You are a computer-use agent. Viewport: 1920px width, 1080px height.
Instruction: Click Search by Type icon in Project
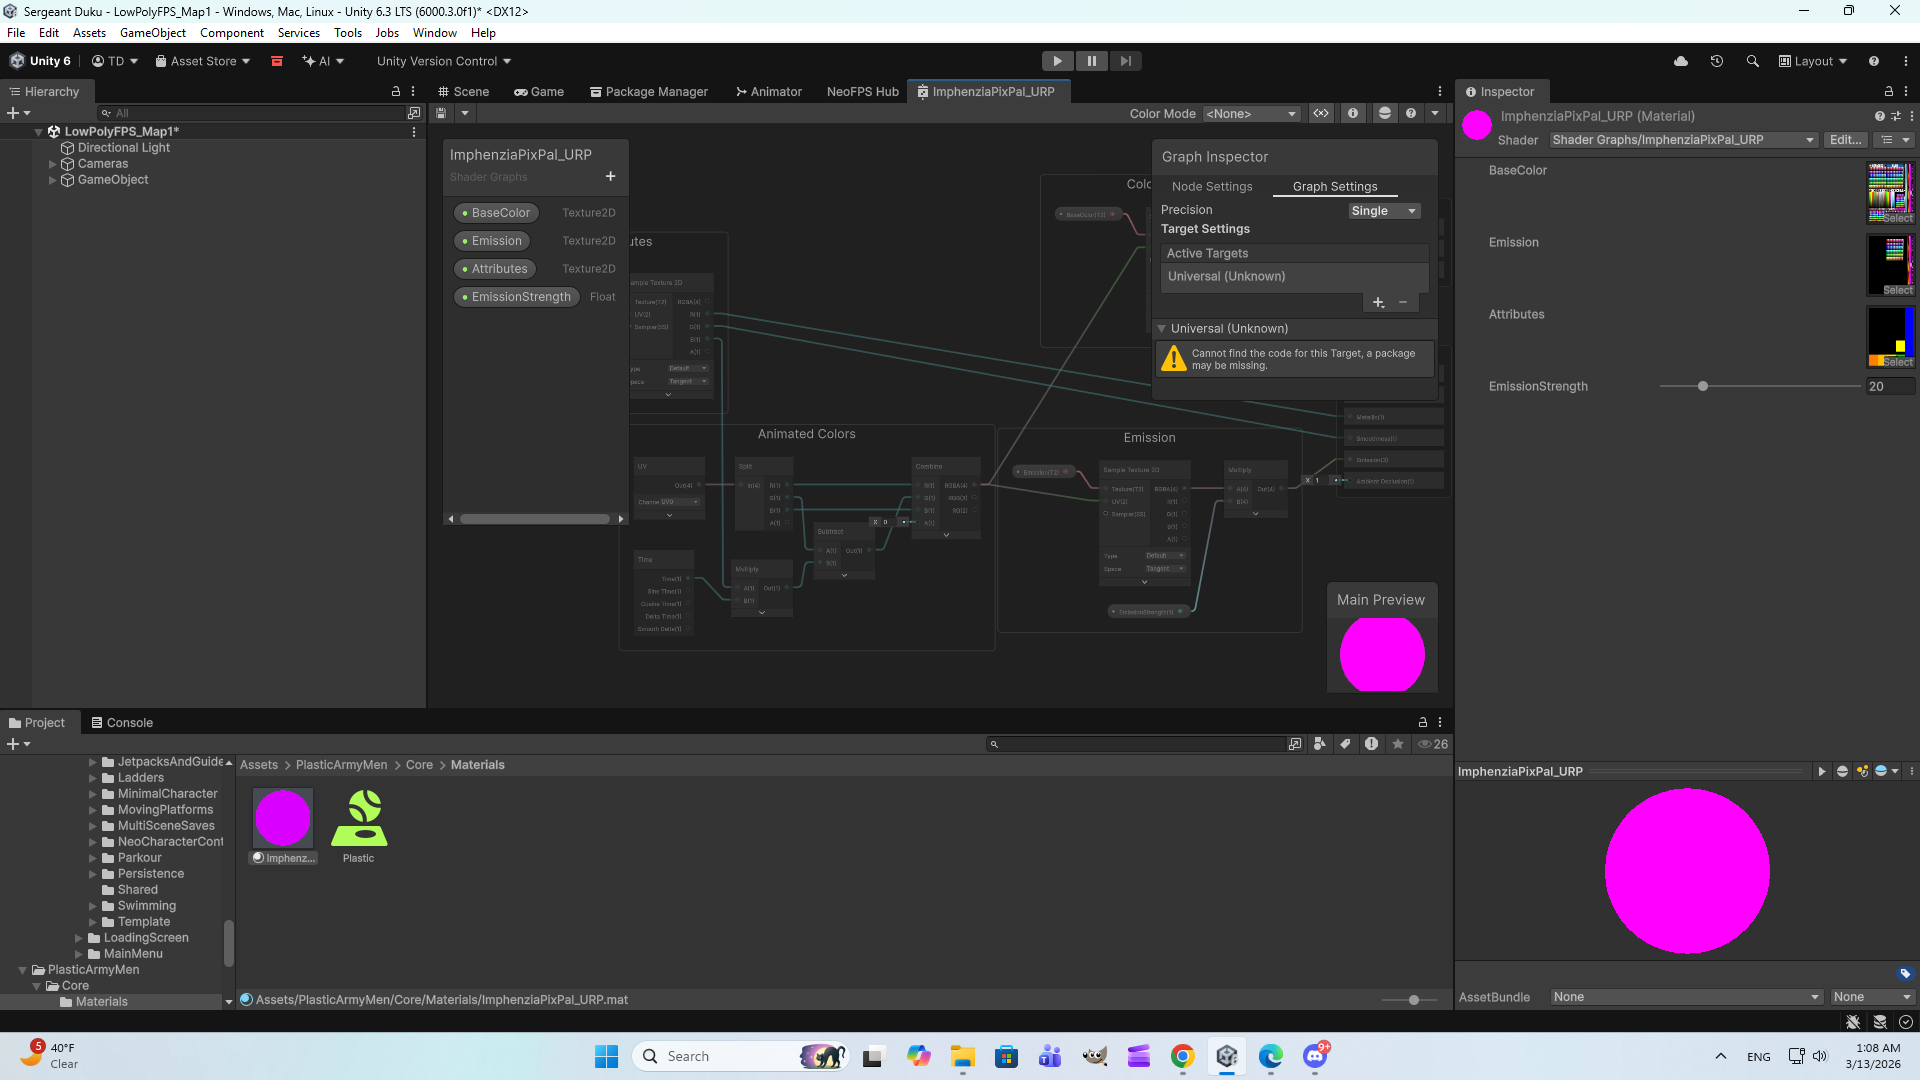(1320, 744)
